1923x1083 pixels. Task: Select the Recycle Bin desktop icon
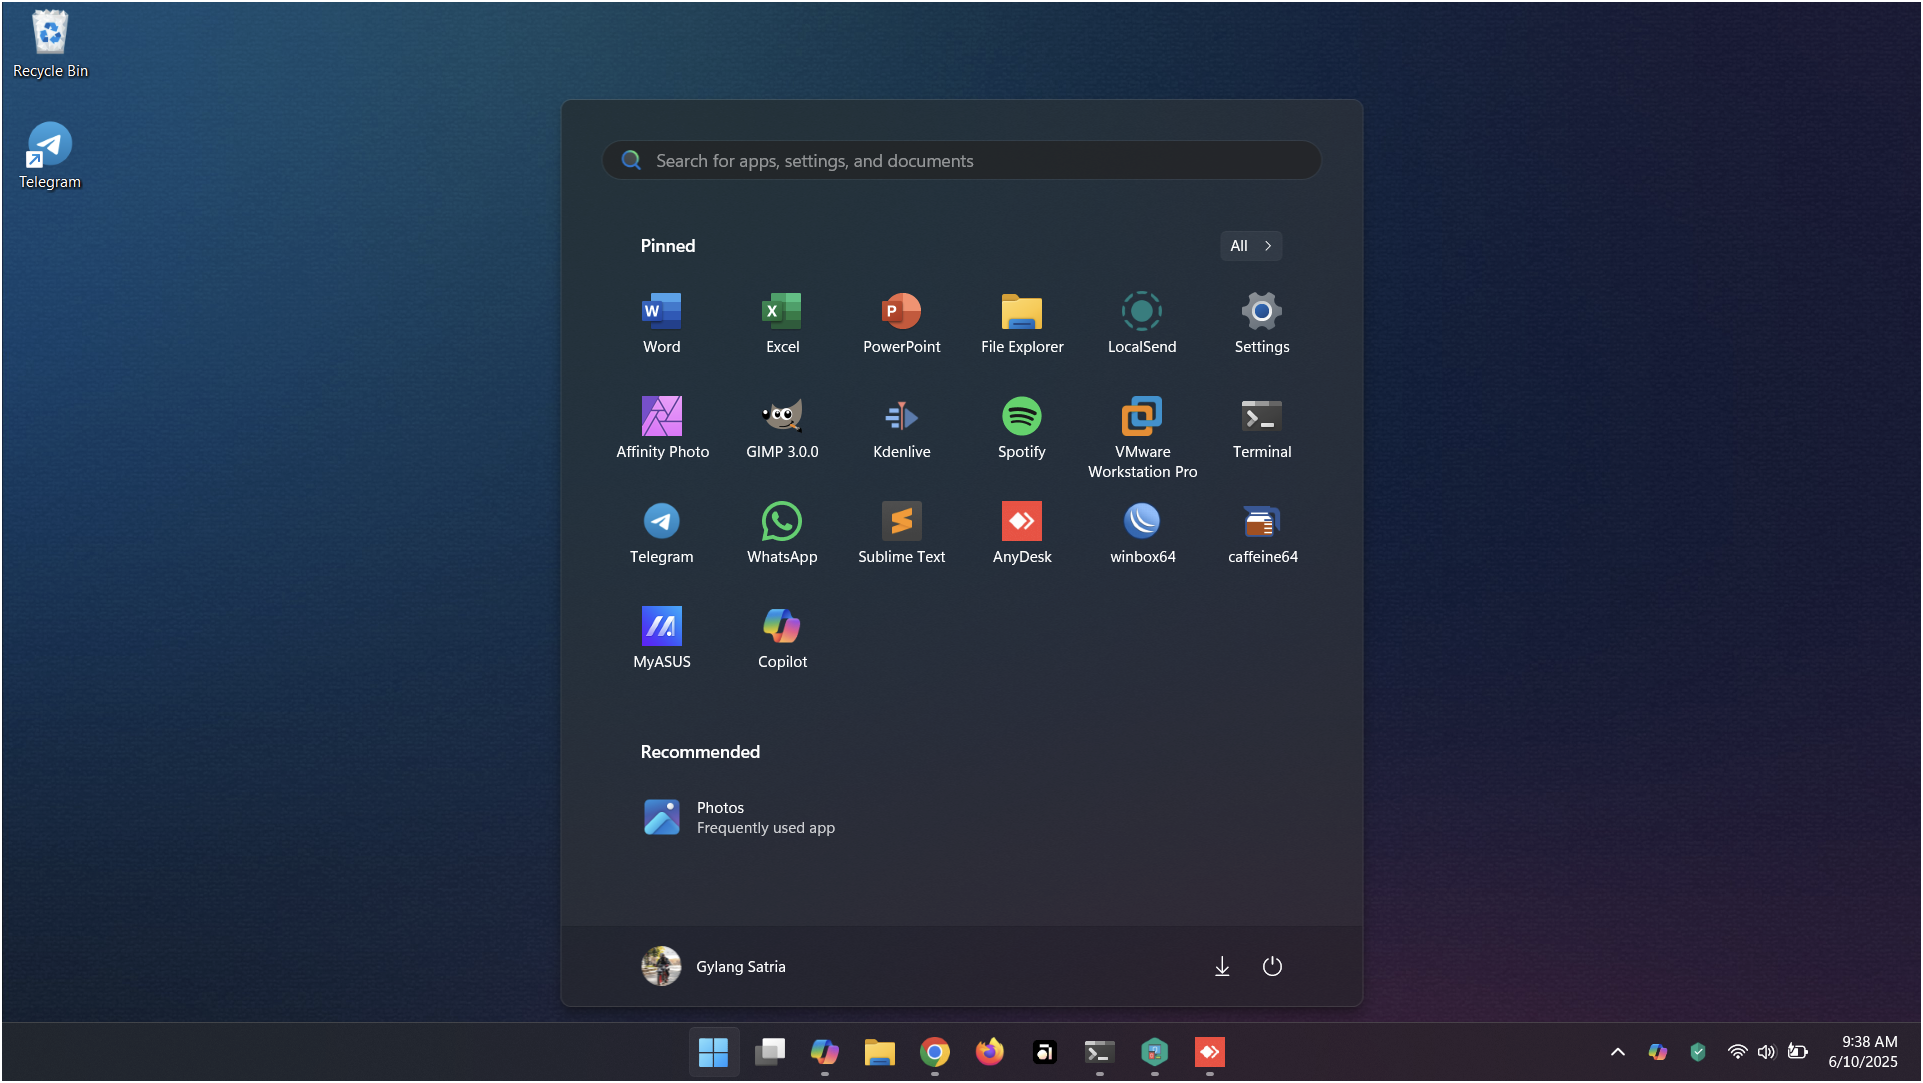pos(50,44)
